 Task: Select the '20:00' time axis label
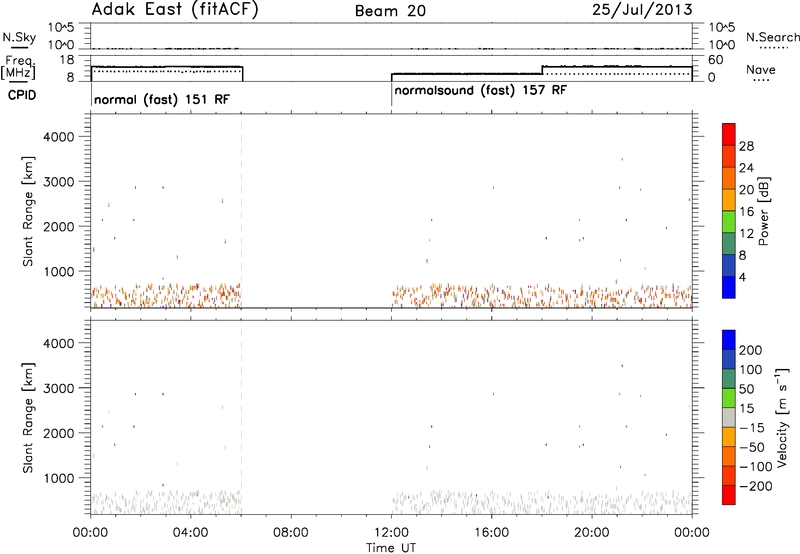coord(592,533)
